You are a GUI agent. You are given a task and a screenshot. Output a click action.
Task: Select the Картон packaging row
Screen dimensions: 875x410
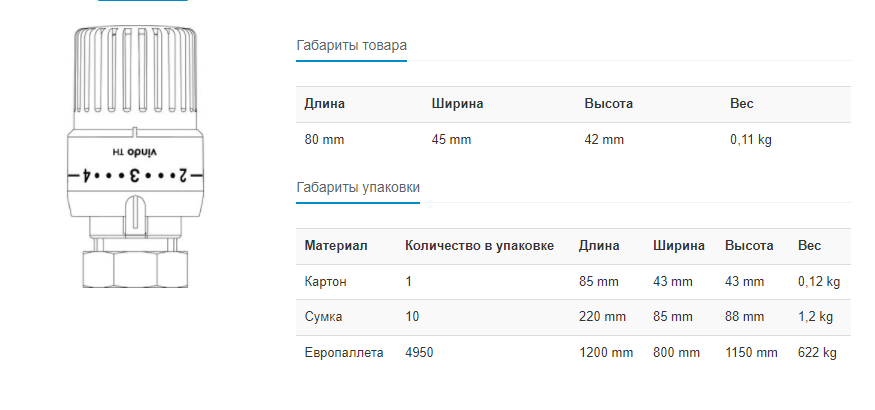point(573,282)
